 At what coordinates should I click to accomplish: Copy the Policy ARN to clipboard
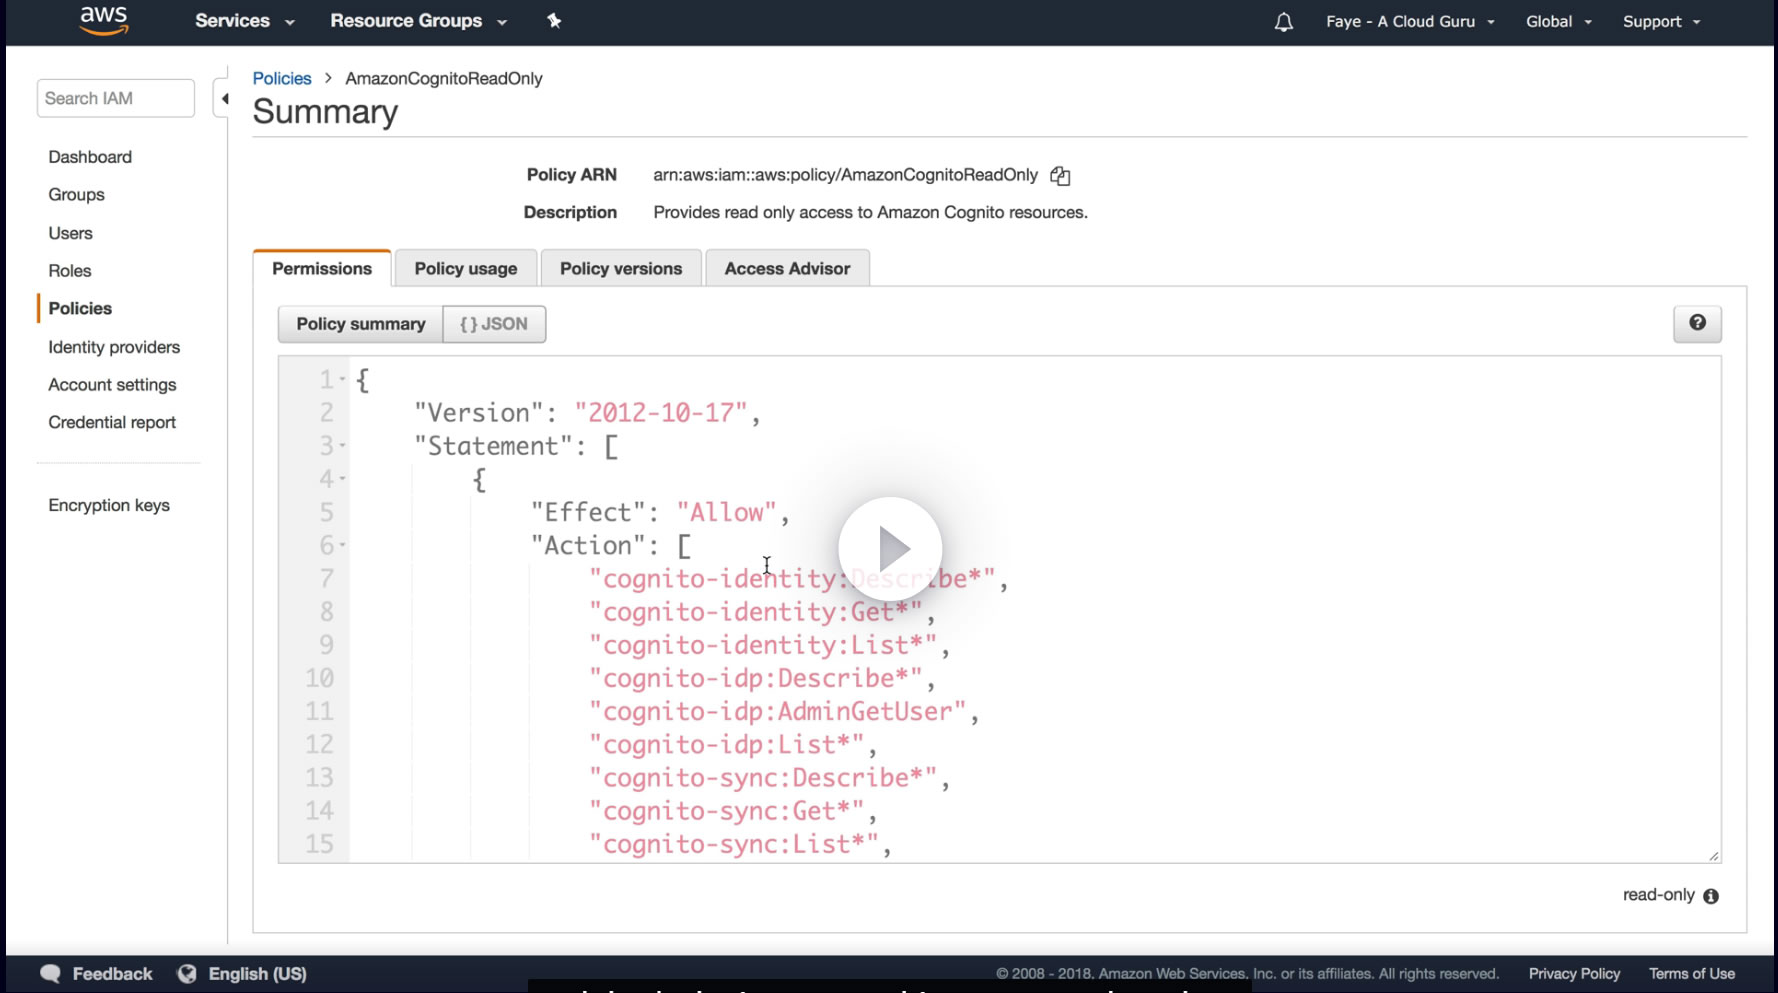point(1060,176)
